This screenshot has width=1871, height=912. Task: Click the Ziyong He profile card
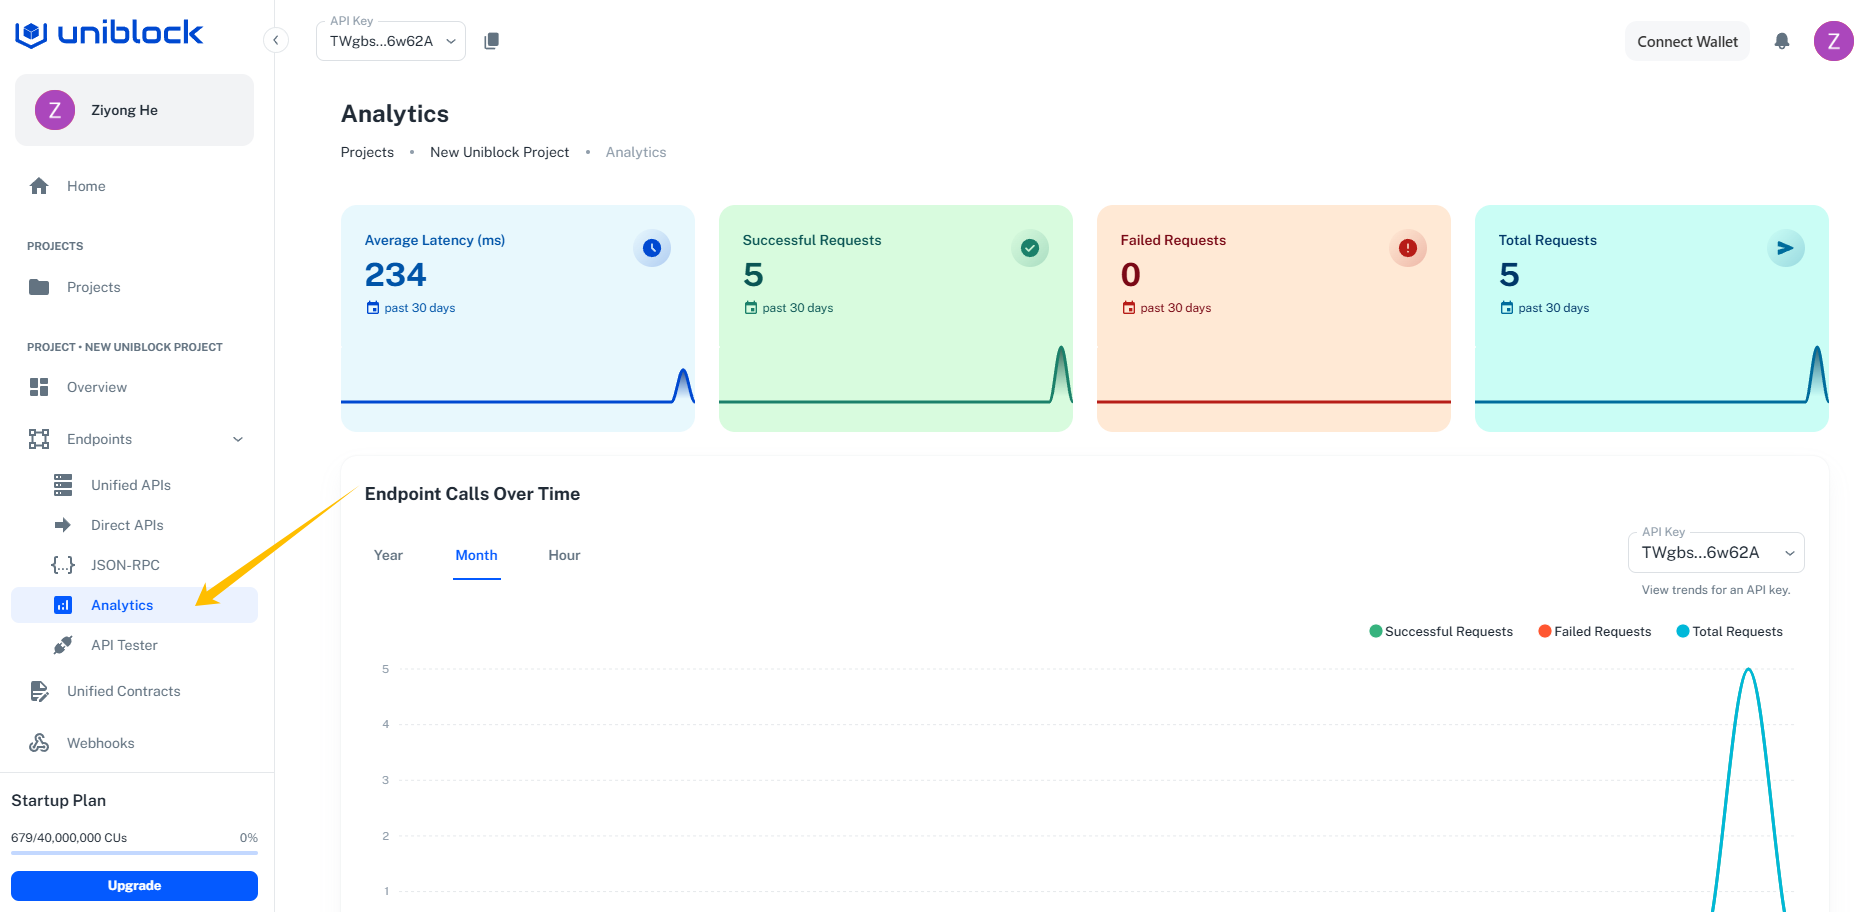(x=134, y=110)
